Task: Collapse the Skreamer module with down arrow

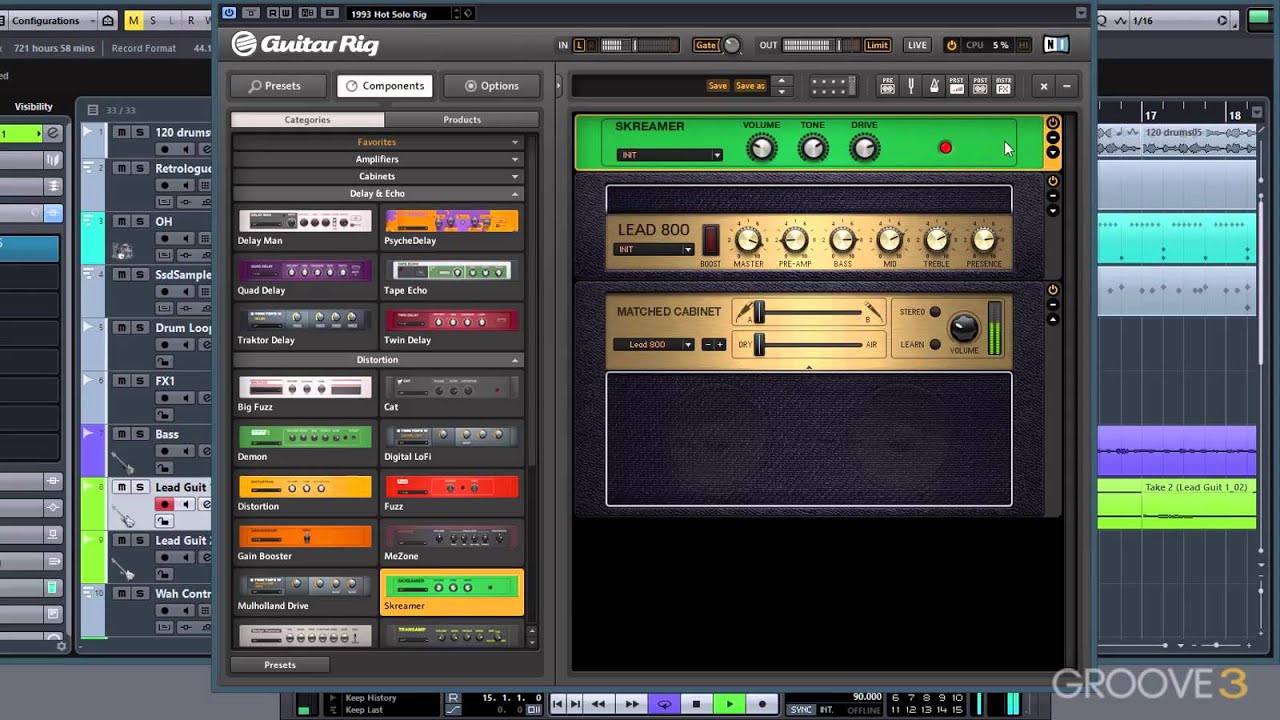Action: coord(1053,153)
